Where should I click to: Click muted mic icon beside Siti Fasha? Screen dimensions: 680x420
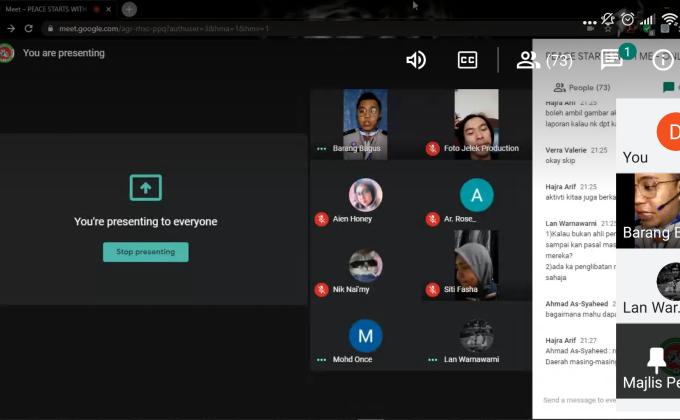[432, 289]
